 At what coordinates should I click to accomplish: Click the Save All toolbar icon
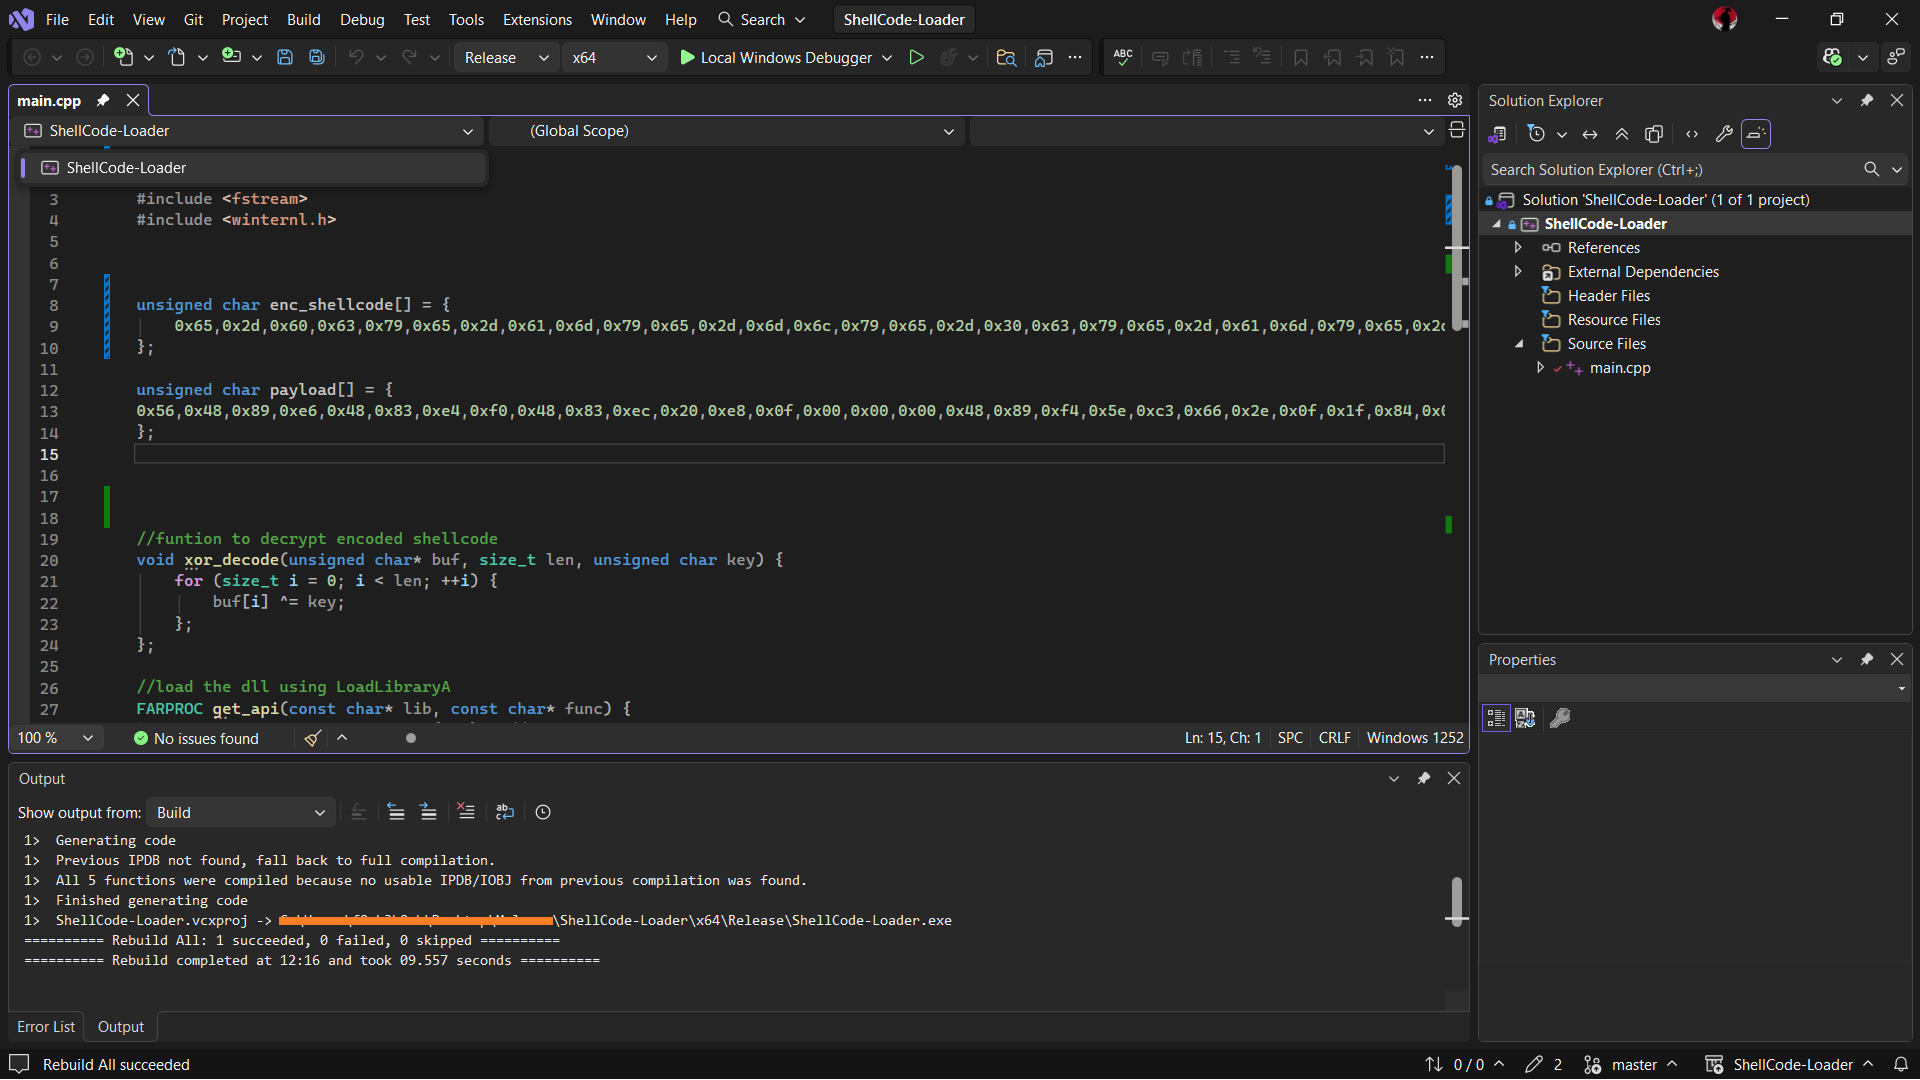click(317, 58)
